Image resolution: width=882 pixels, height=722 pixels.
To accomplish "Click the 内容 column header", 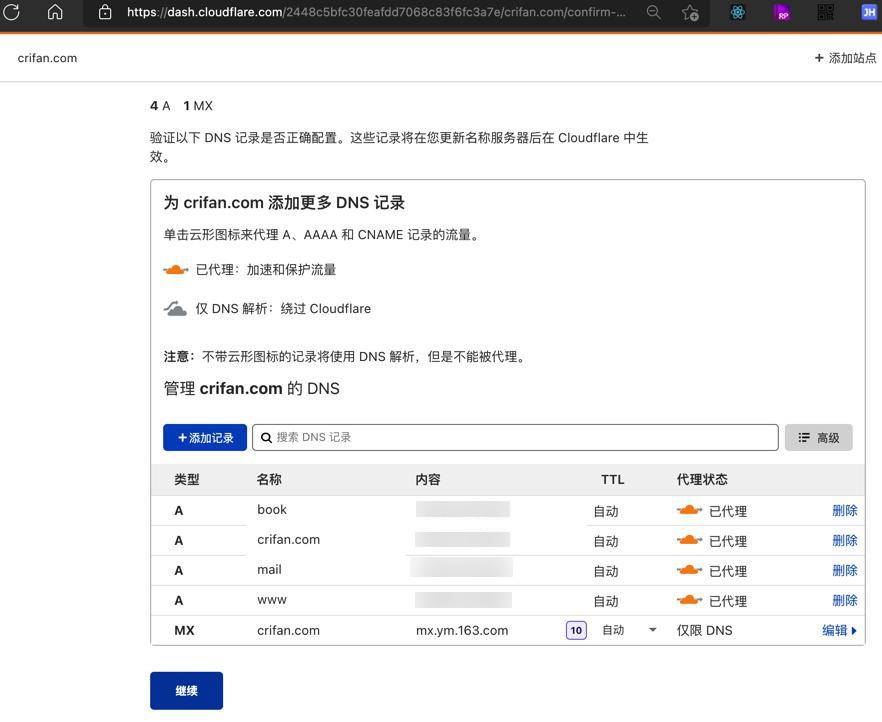I will click(x=428, y=480).
